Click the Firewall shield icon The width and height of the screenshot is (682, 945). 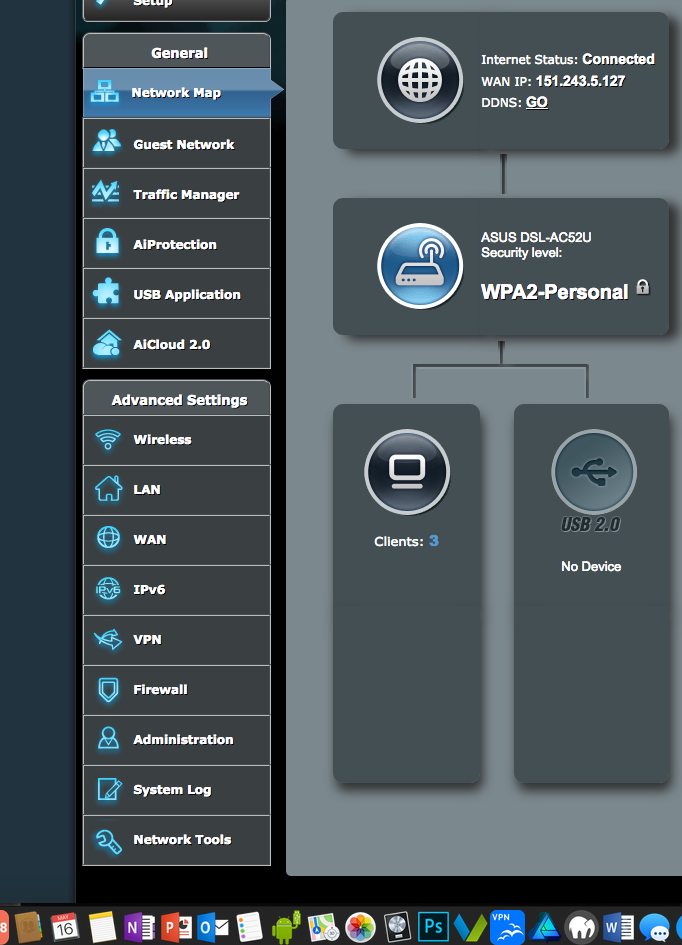click(x=108, y=689)
